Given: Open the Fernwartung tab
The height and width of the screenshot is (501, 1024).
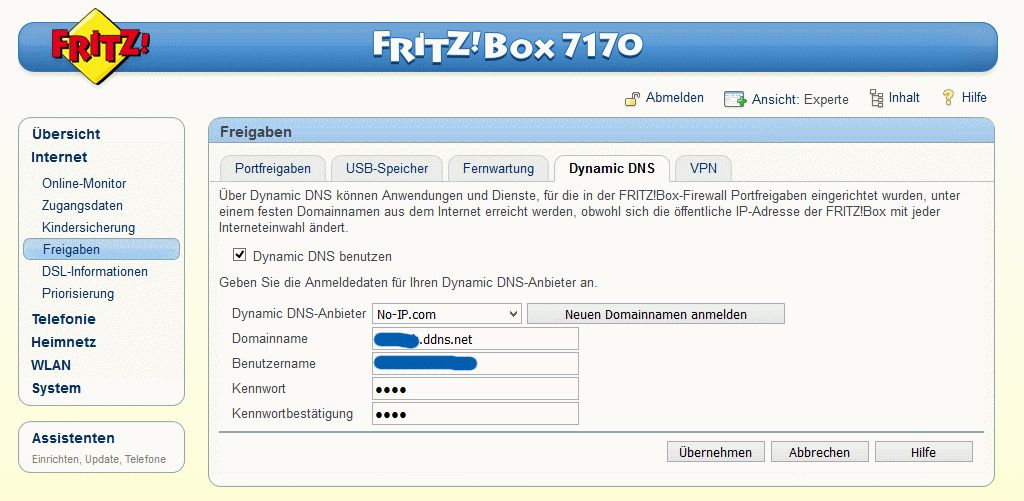Looking at the screenshot, I should click(x=498, y=169).
